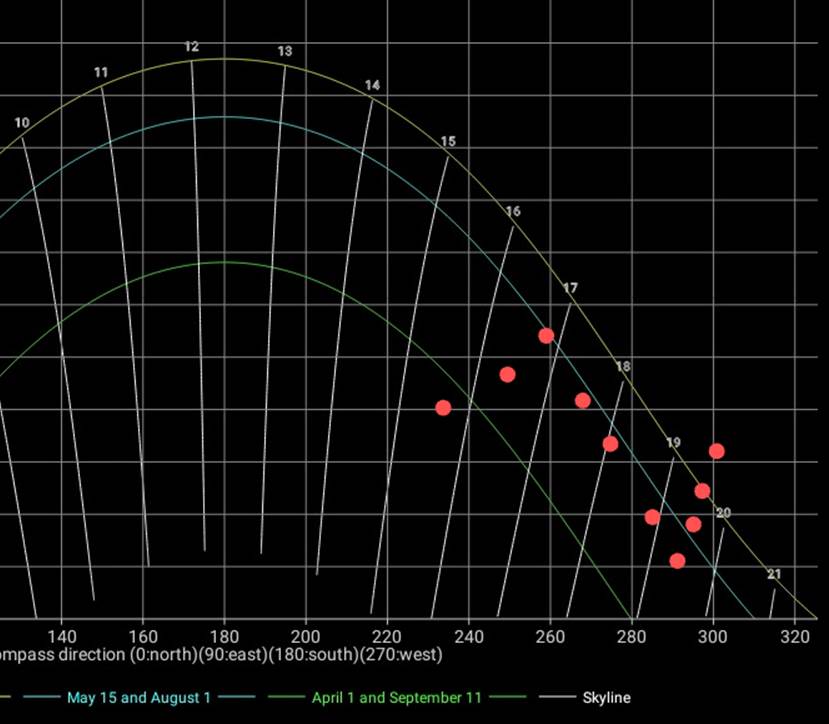Select the topmost red dot on the chart
This screenshot has height=724, width=829.
pos(546,336)
